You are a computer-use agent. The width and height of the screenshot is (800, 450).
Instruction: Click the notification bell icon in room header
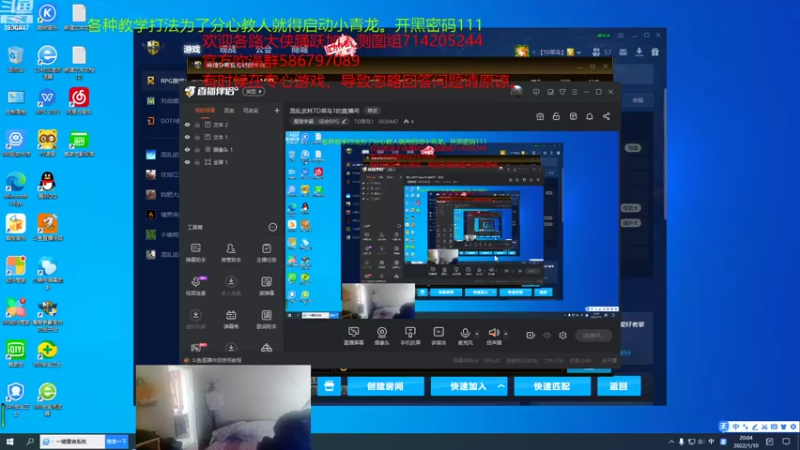click(x=589, y=116)
